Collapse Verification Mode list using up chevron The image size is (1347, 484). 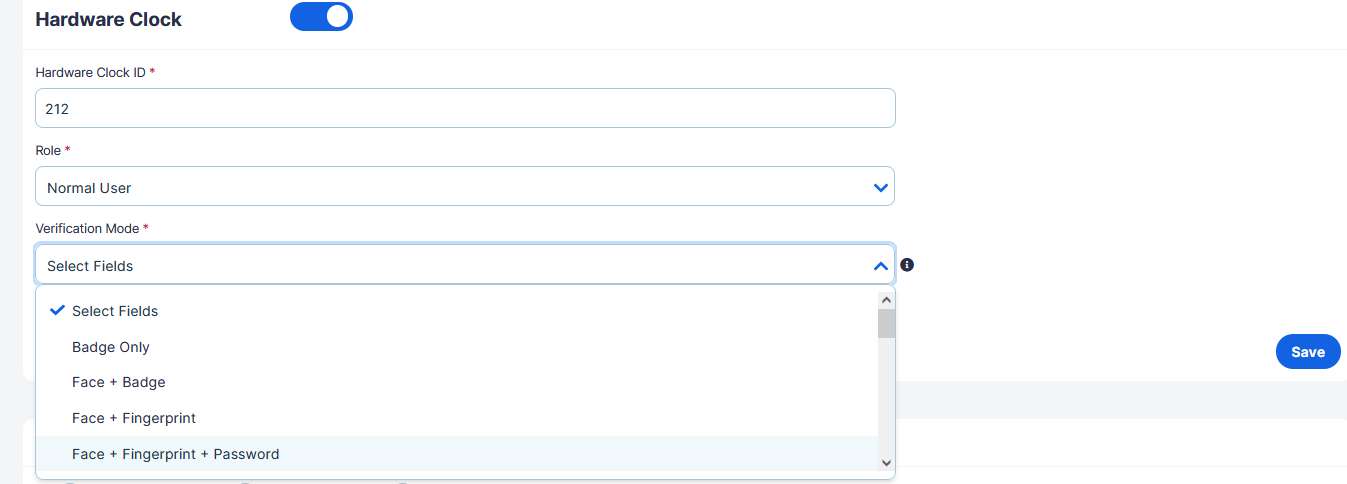880,266
